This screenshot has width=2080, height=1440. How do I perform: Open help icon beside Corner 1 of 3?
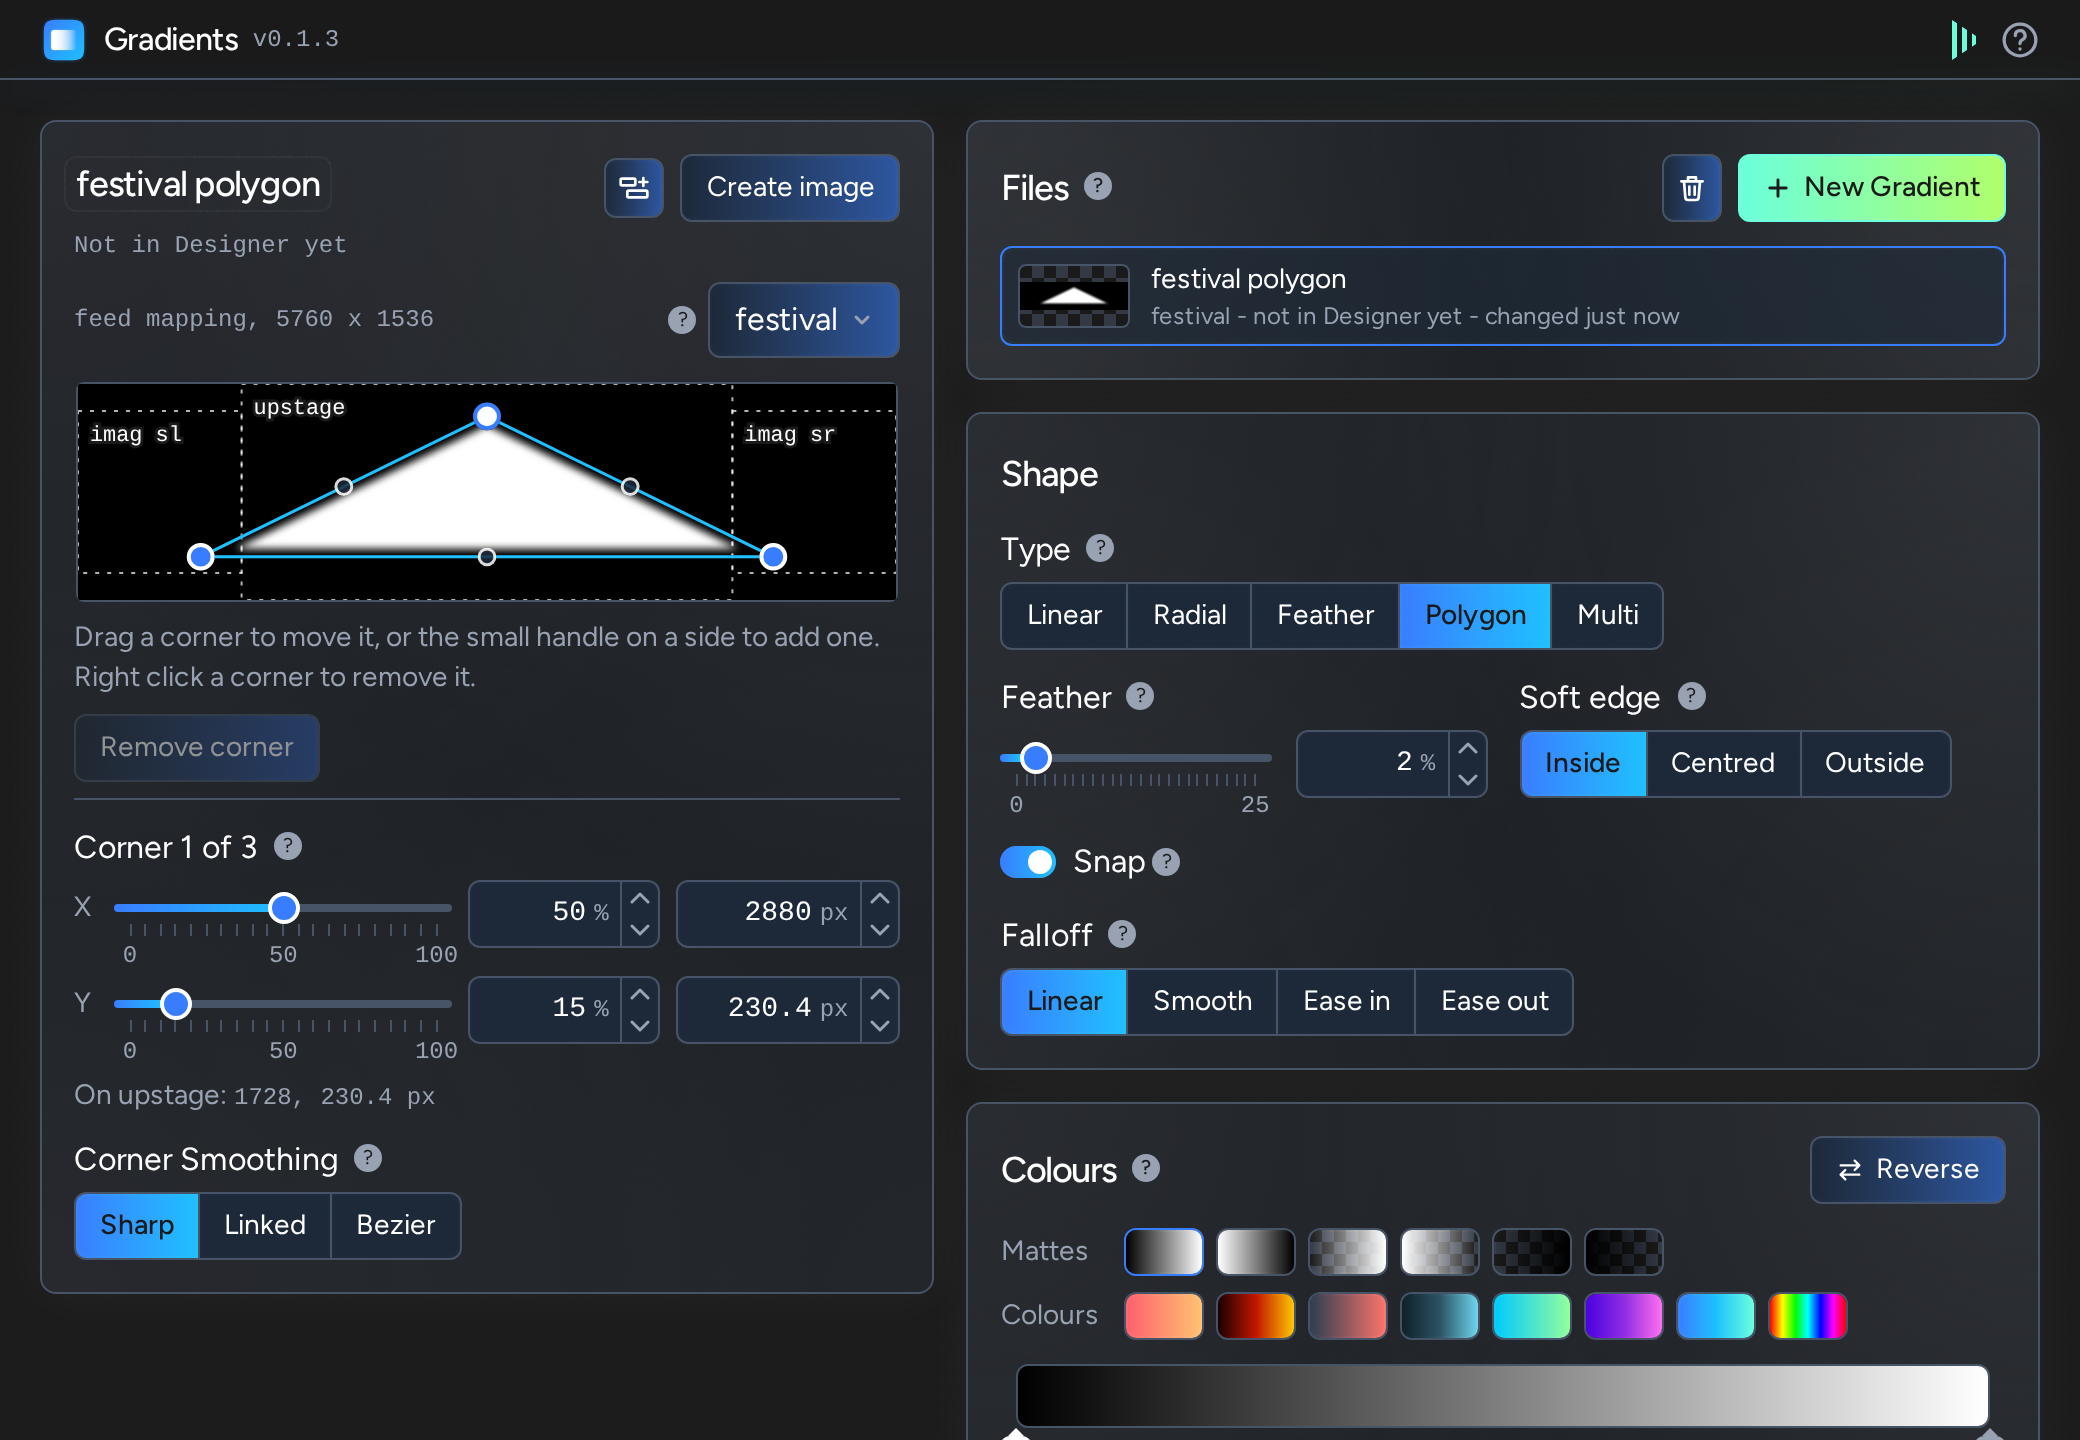288,846
